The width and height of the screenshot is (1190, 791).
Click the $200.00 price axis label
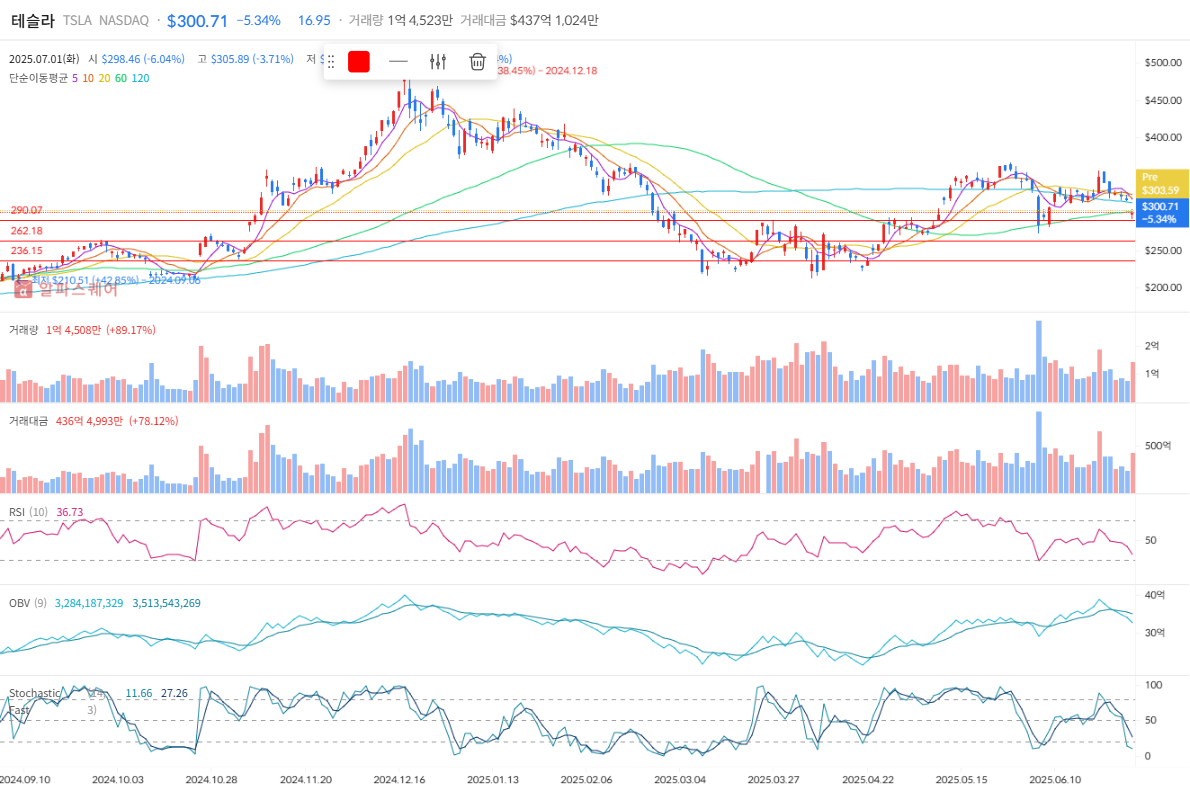[x=1163, y=288]
